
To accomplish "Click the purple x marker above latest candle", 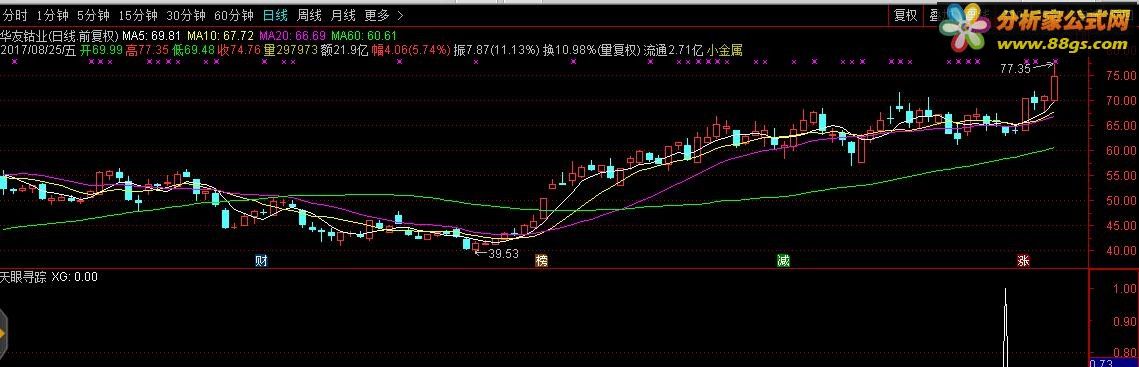I will click(1056, 62).
